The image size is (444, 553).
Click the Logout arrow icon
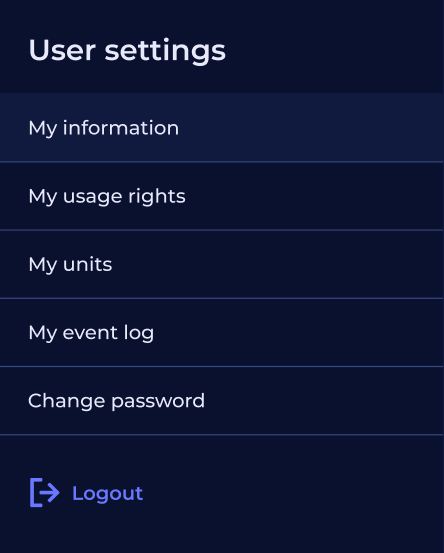[45, 492]
